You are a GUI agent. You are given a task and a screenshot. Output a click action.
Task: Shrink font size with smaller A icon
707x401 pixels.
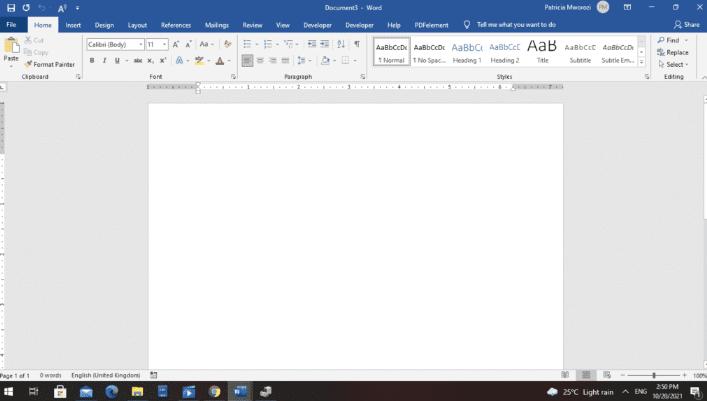click(188, 44)
